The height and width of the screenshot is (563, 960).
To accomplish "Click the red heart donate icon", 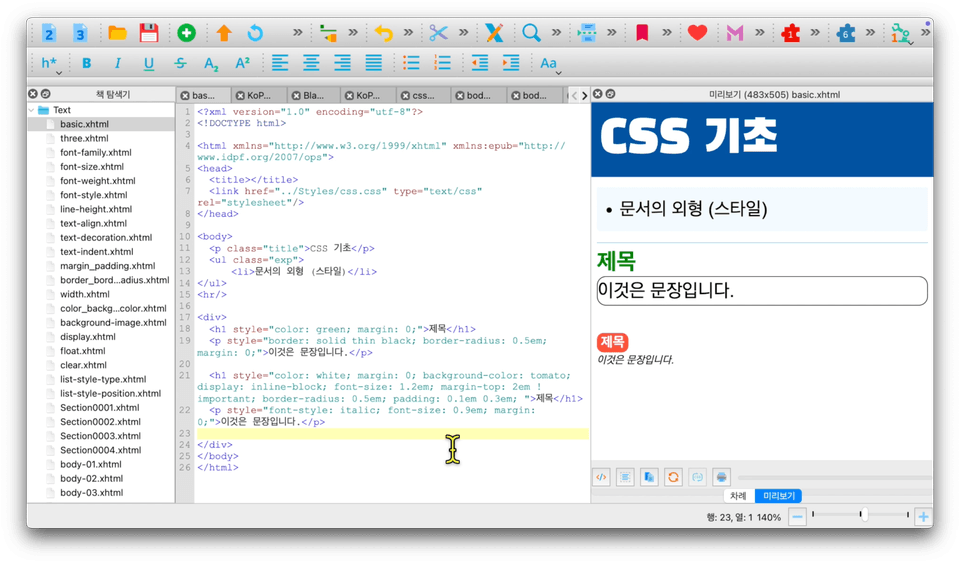I will tap(697, 32).
